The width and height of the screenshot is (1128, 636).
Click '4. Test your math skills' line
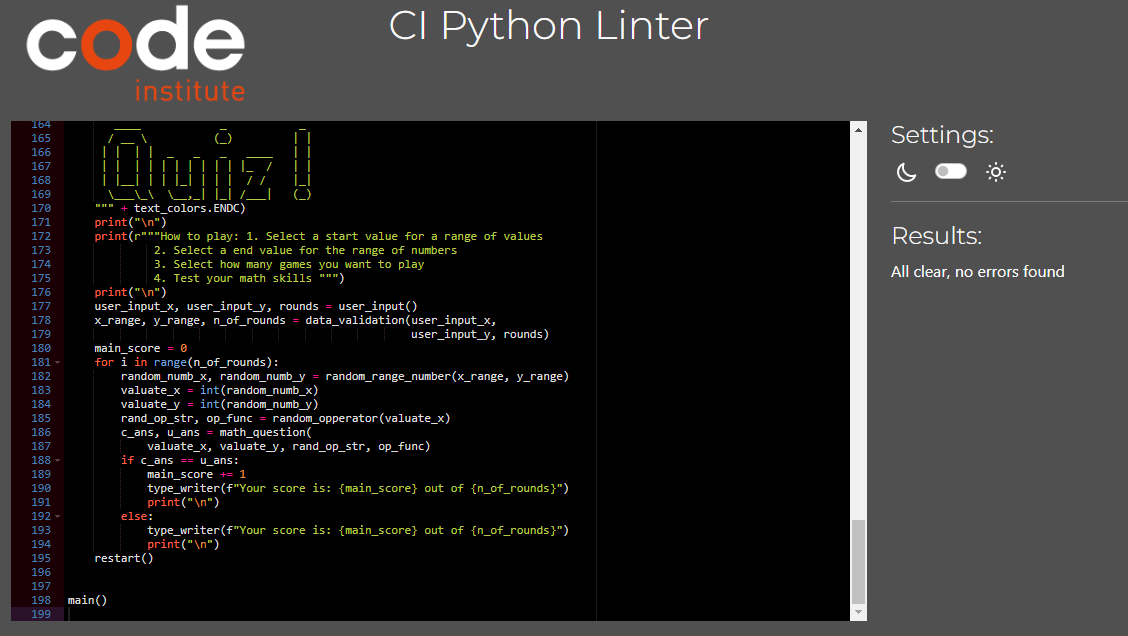coord(249,278)
